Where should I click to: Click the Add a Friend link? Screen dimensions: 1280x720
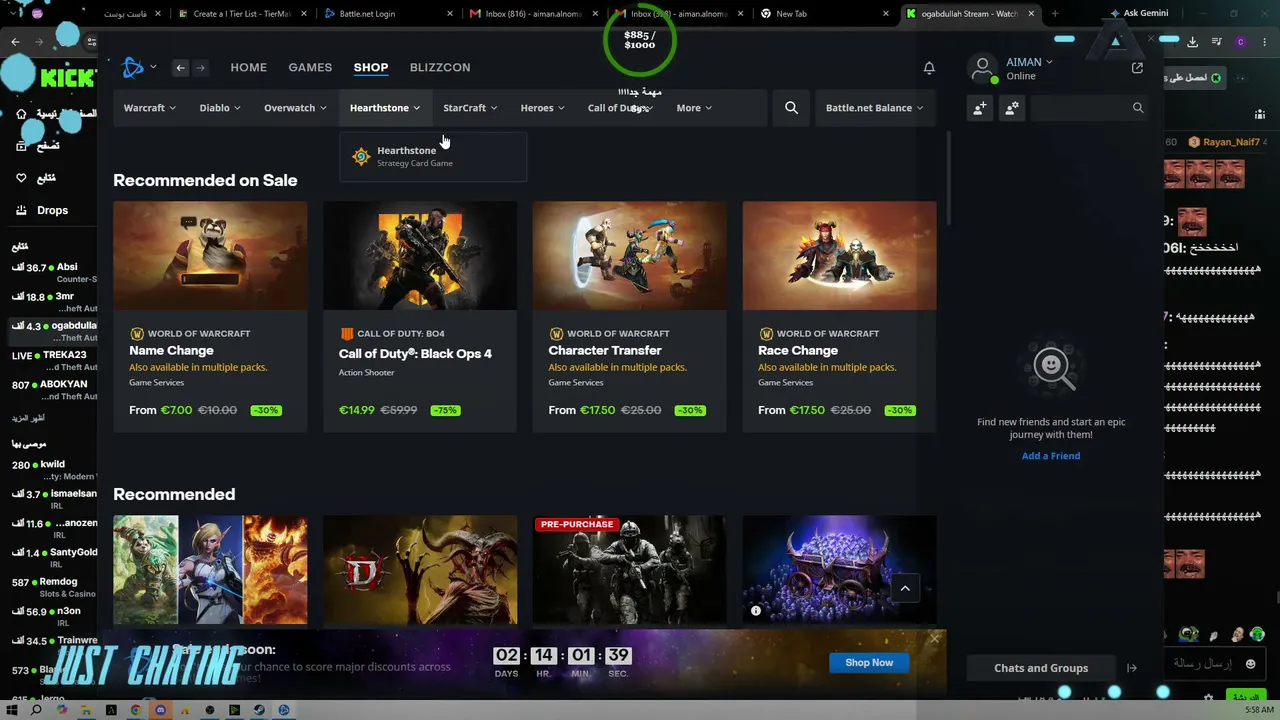tap(1051, 456)
